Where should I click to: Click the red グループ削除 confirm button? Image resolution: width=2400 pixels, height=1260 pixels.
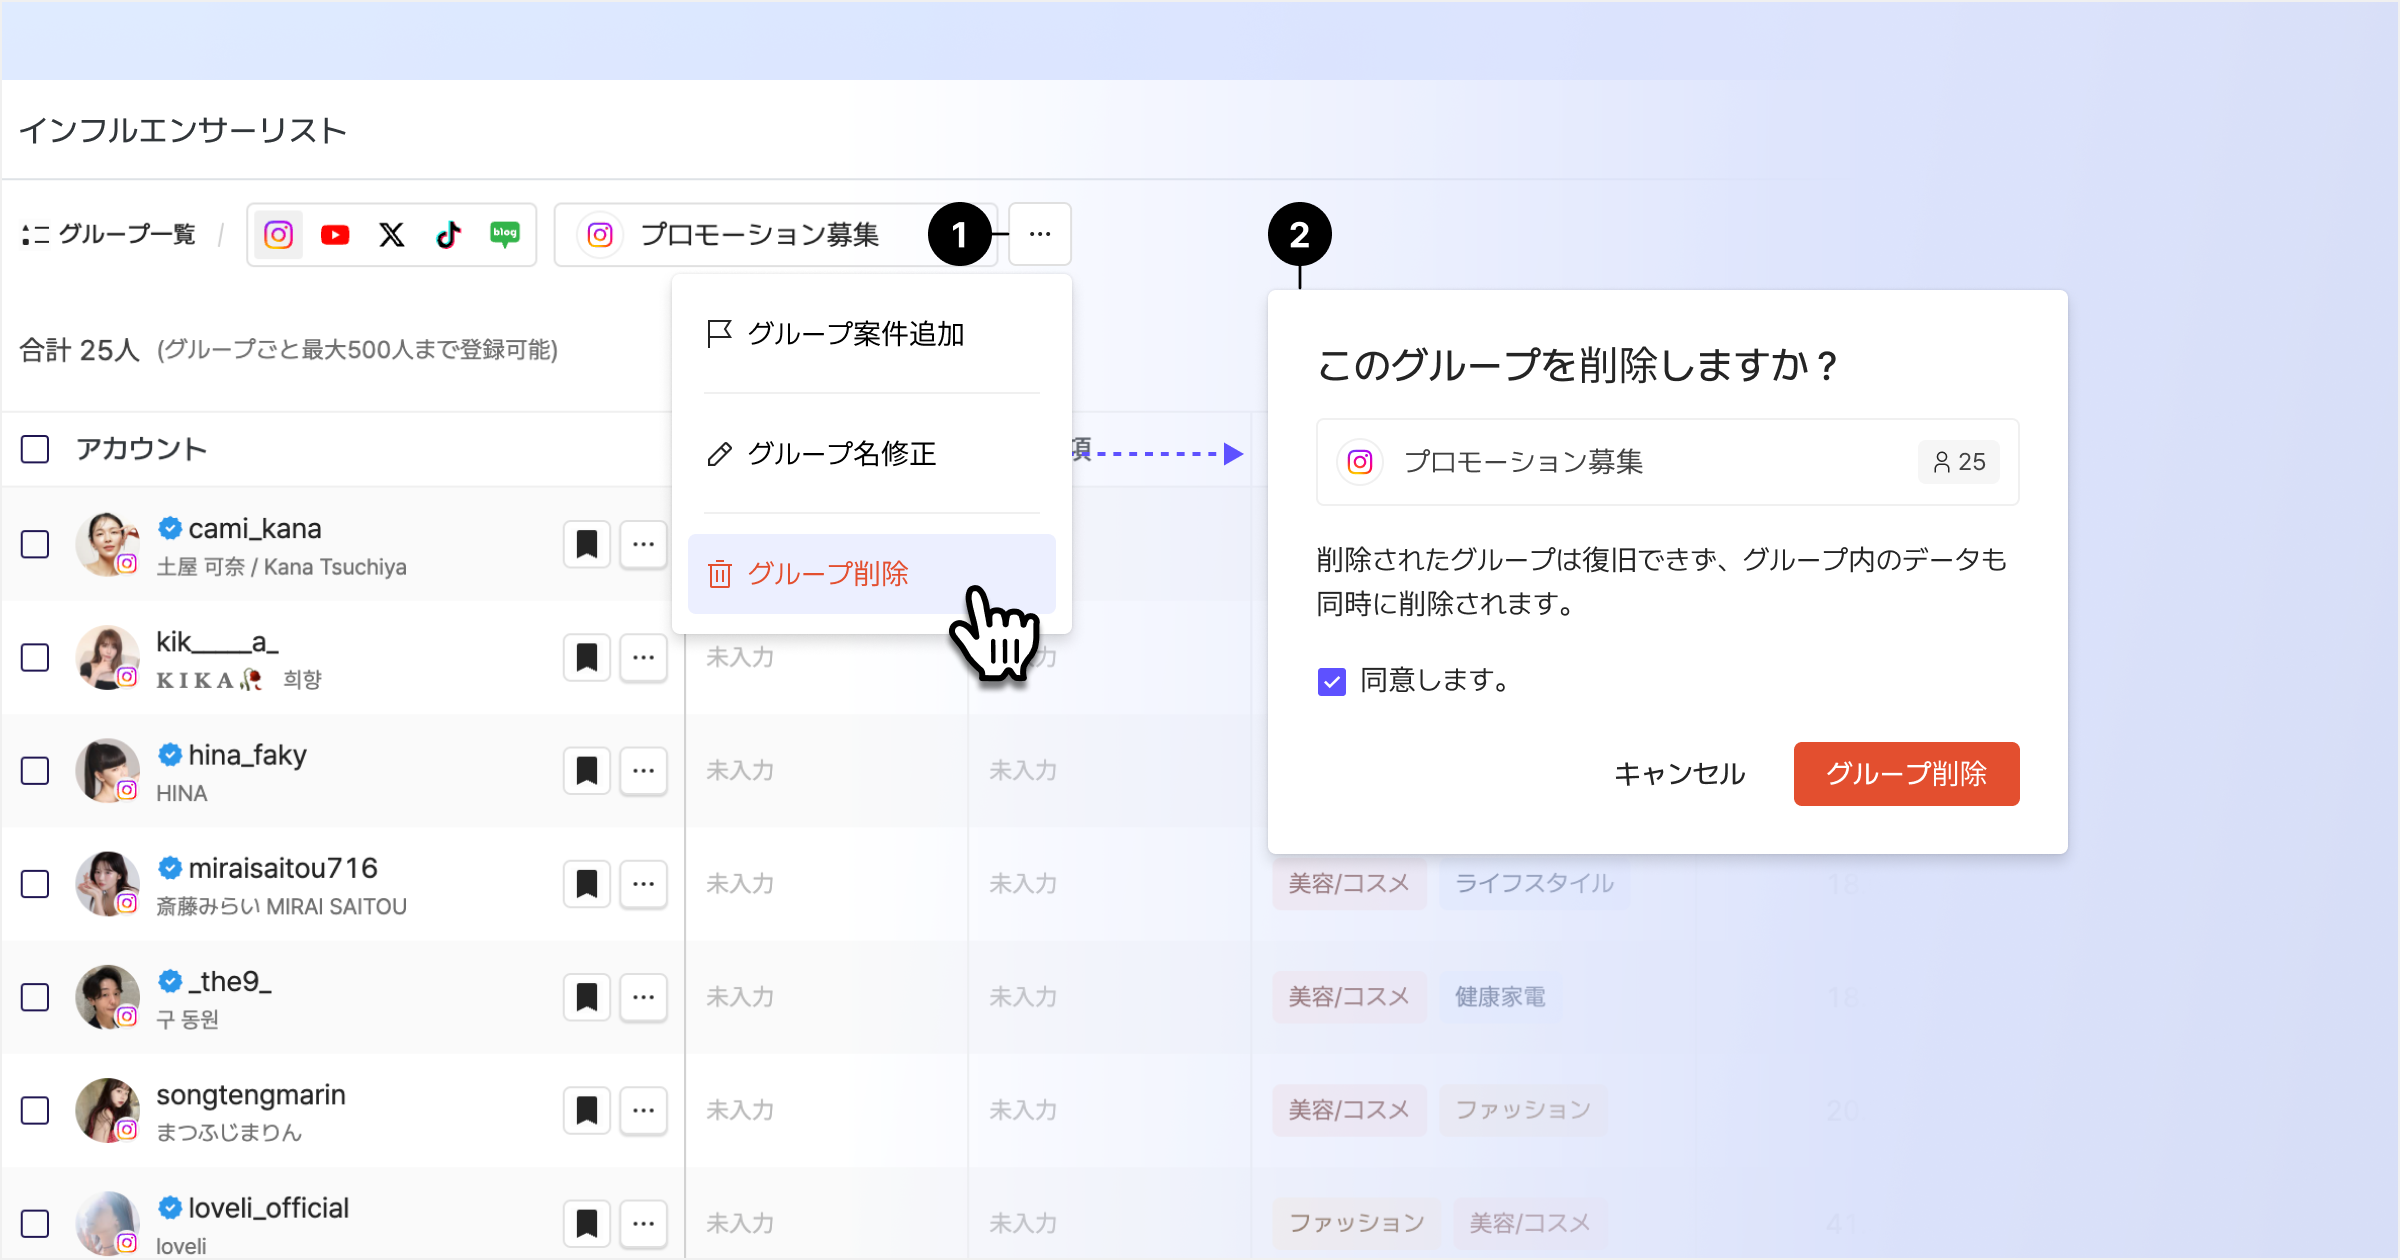coord(1906,774)
